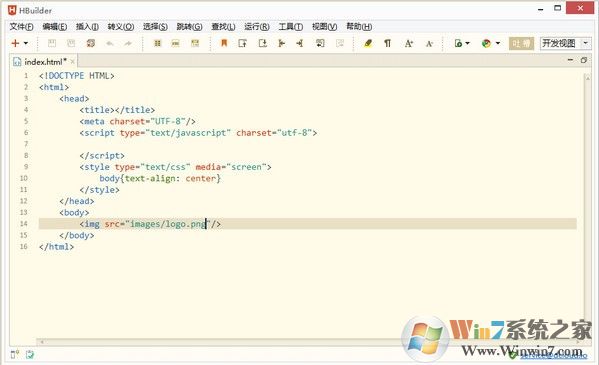The width and height of the screenshot is (599, 365).
Task: Open the 转义(O) menu
Action: click(x=121, y=26)
